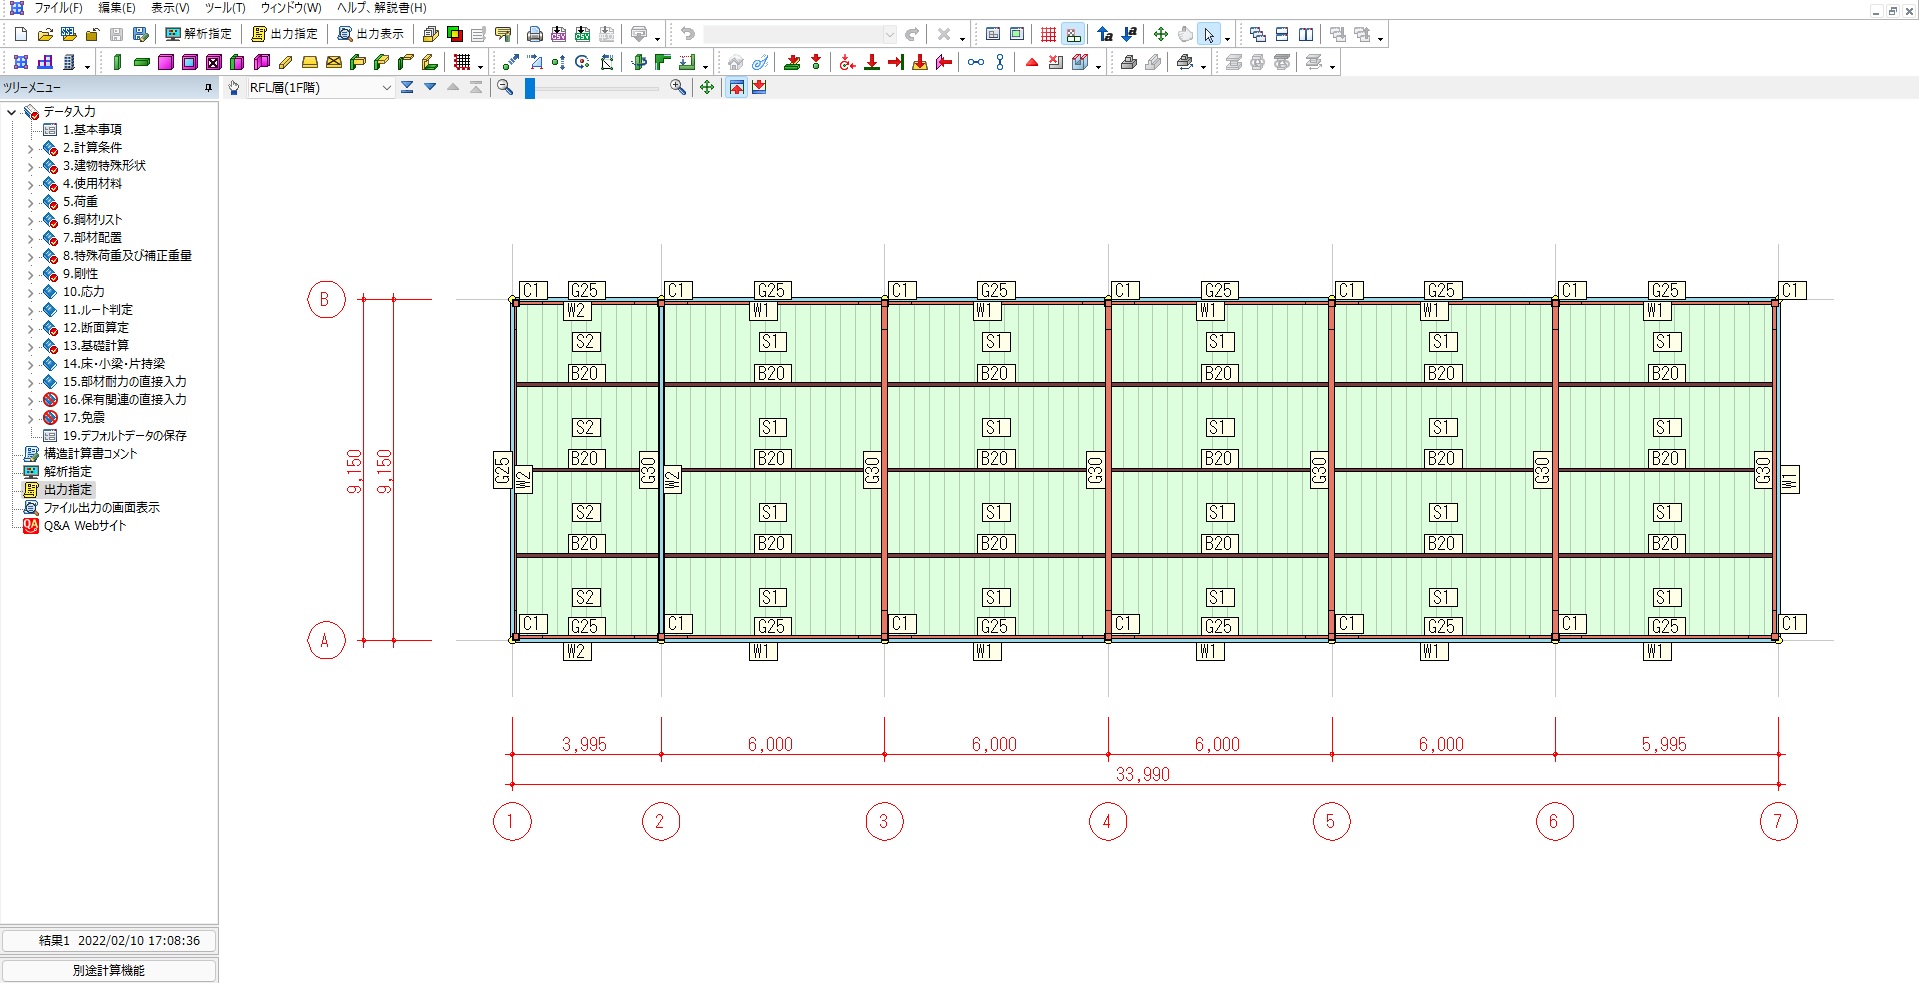Click the tile windows horizontally icon
1919x983 pixels.
[1282, 34]
